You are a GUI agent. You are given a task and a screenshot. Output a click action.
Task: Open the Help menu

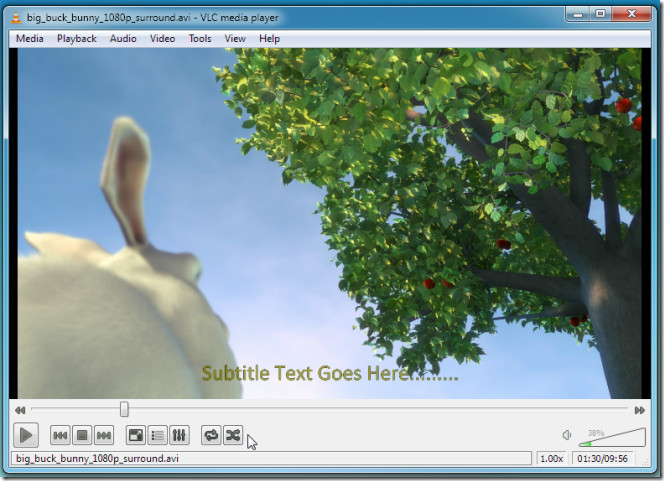pos(269,39)
